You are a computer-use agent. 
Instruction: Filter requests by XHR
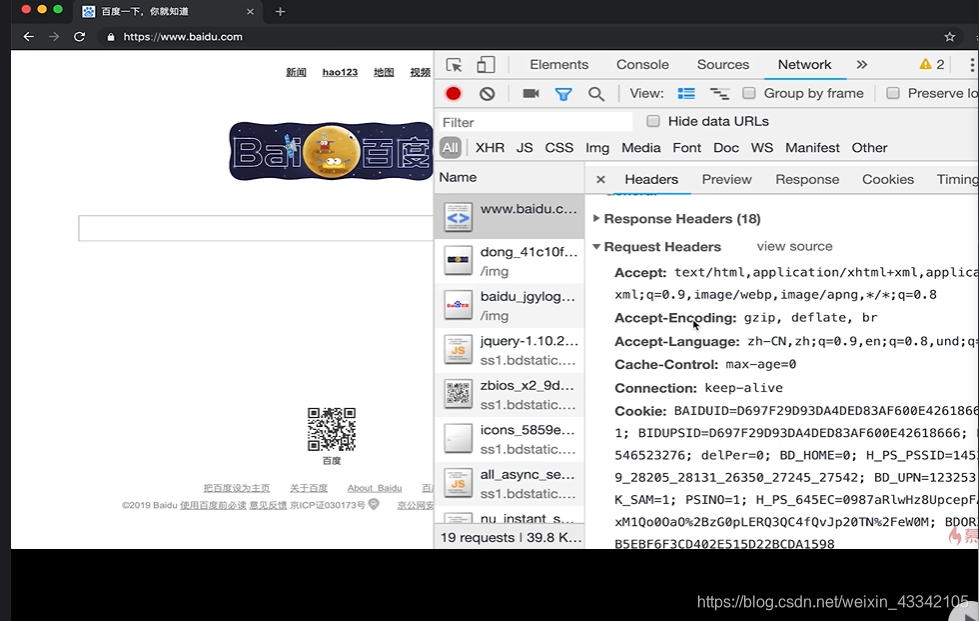click(x=490, y=148)
